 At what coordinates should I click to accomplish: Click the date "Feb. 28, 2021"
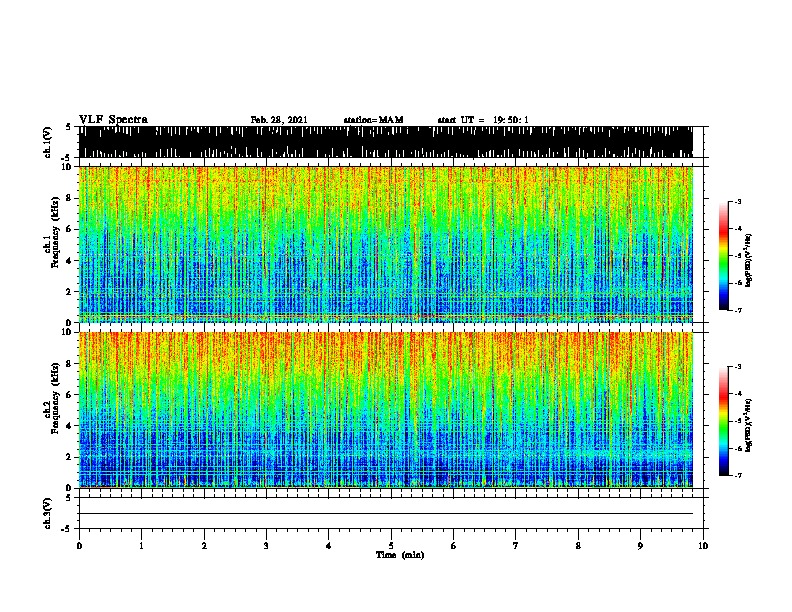pos(279,120)
